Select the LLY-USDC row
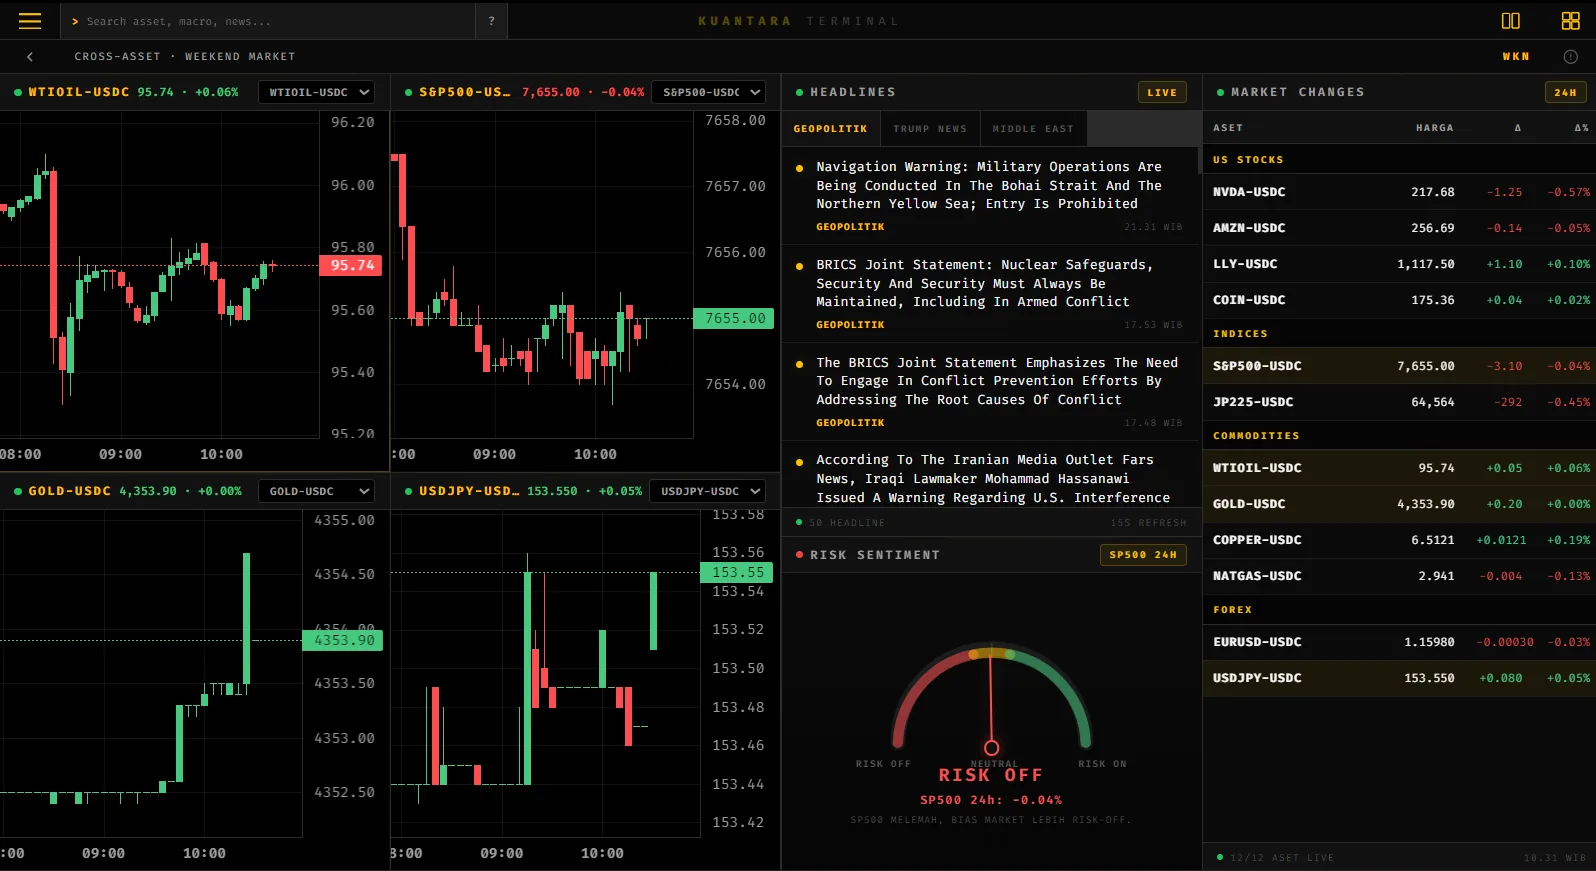This screenshot has width=1596, height=871. pos(1399,264)
